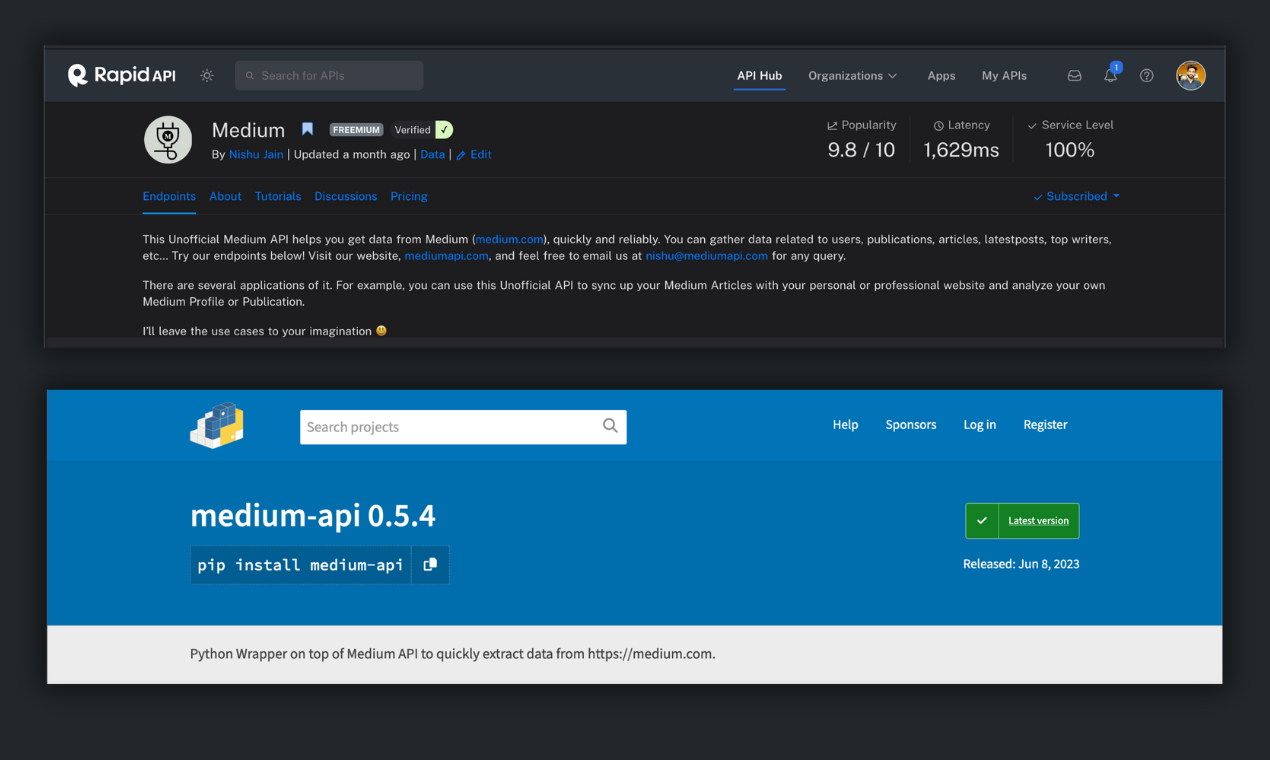Click the 9.8 / 10 popularity value
Screen dimensions: 1270x760
[x=861, y=150]
